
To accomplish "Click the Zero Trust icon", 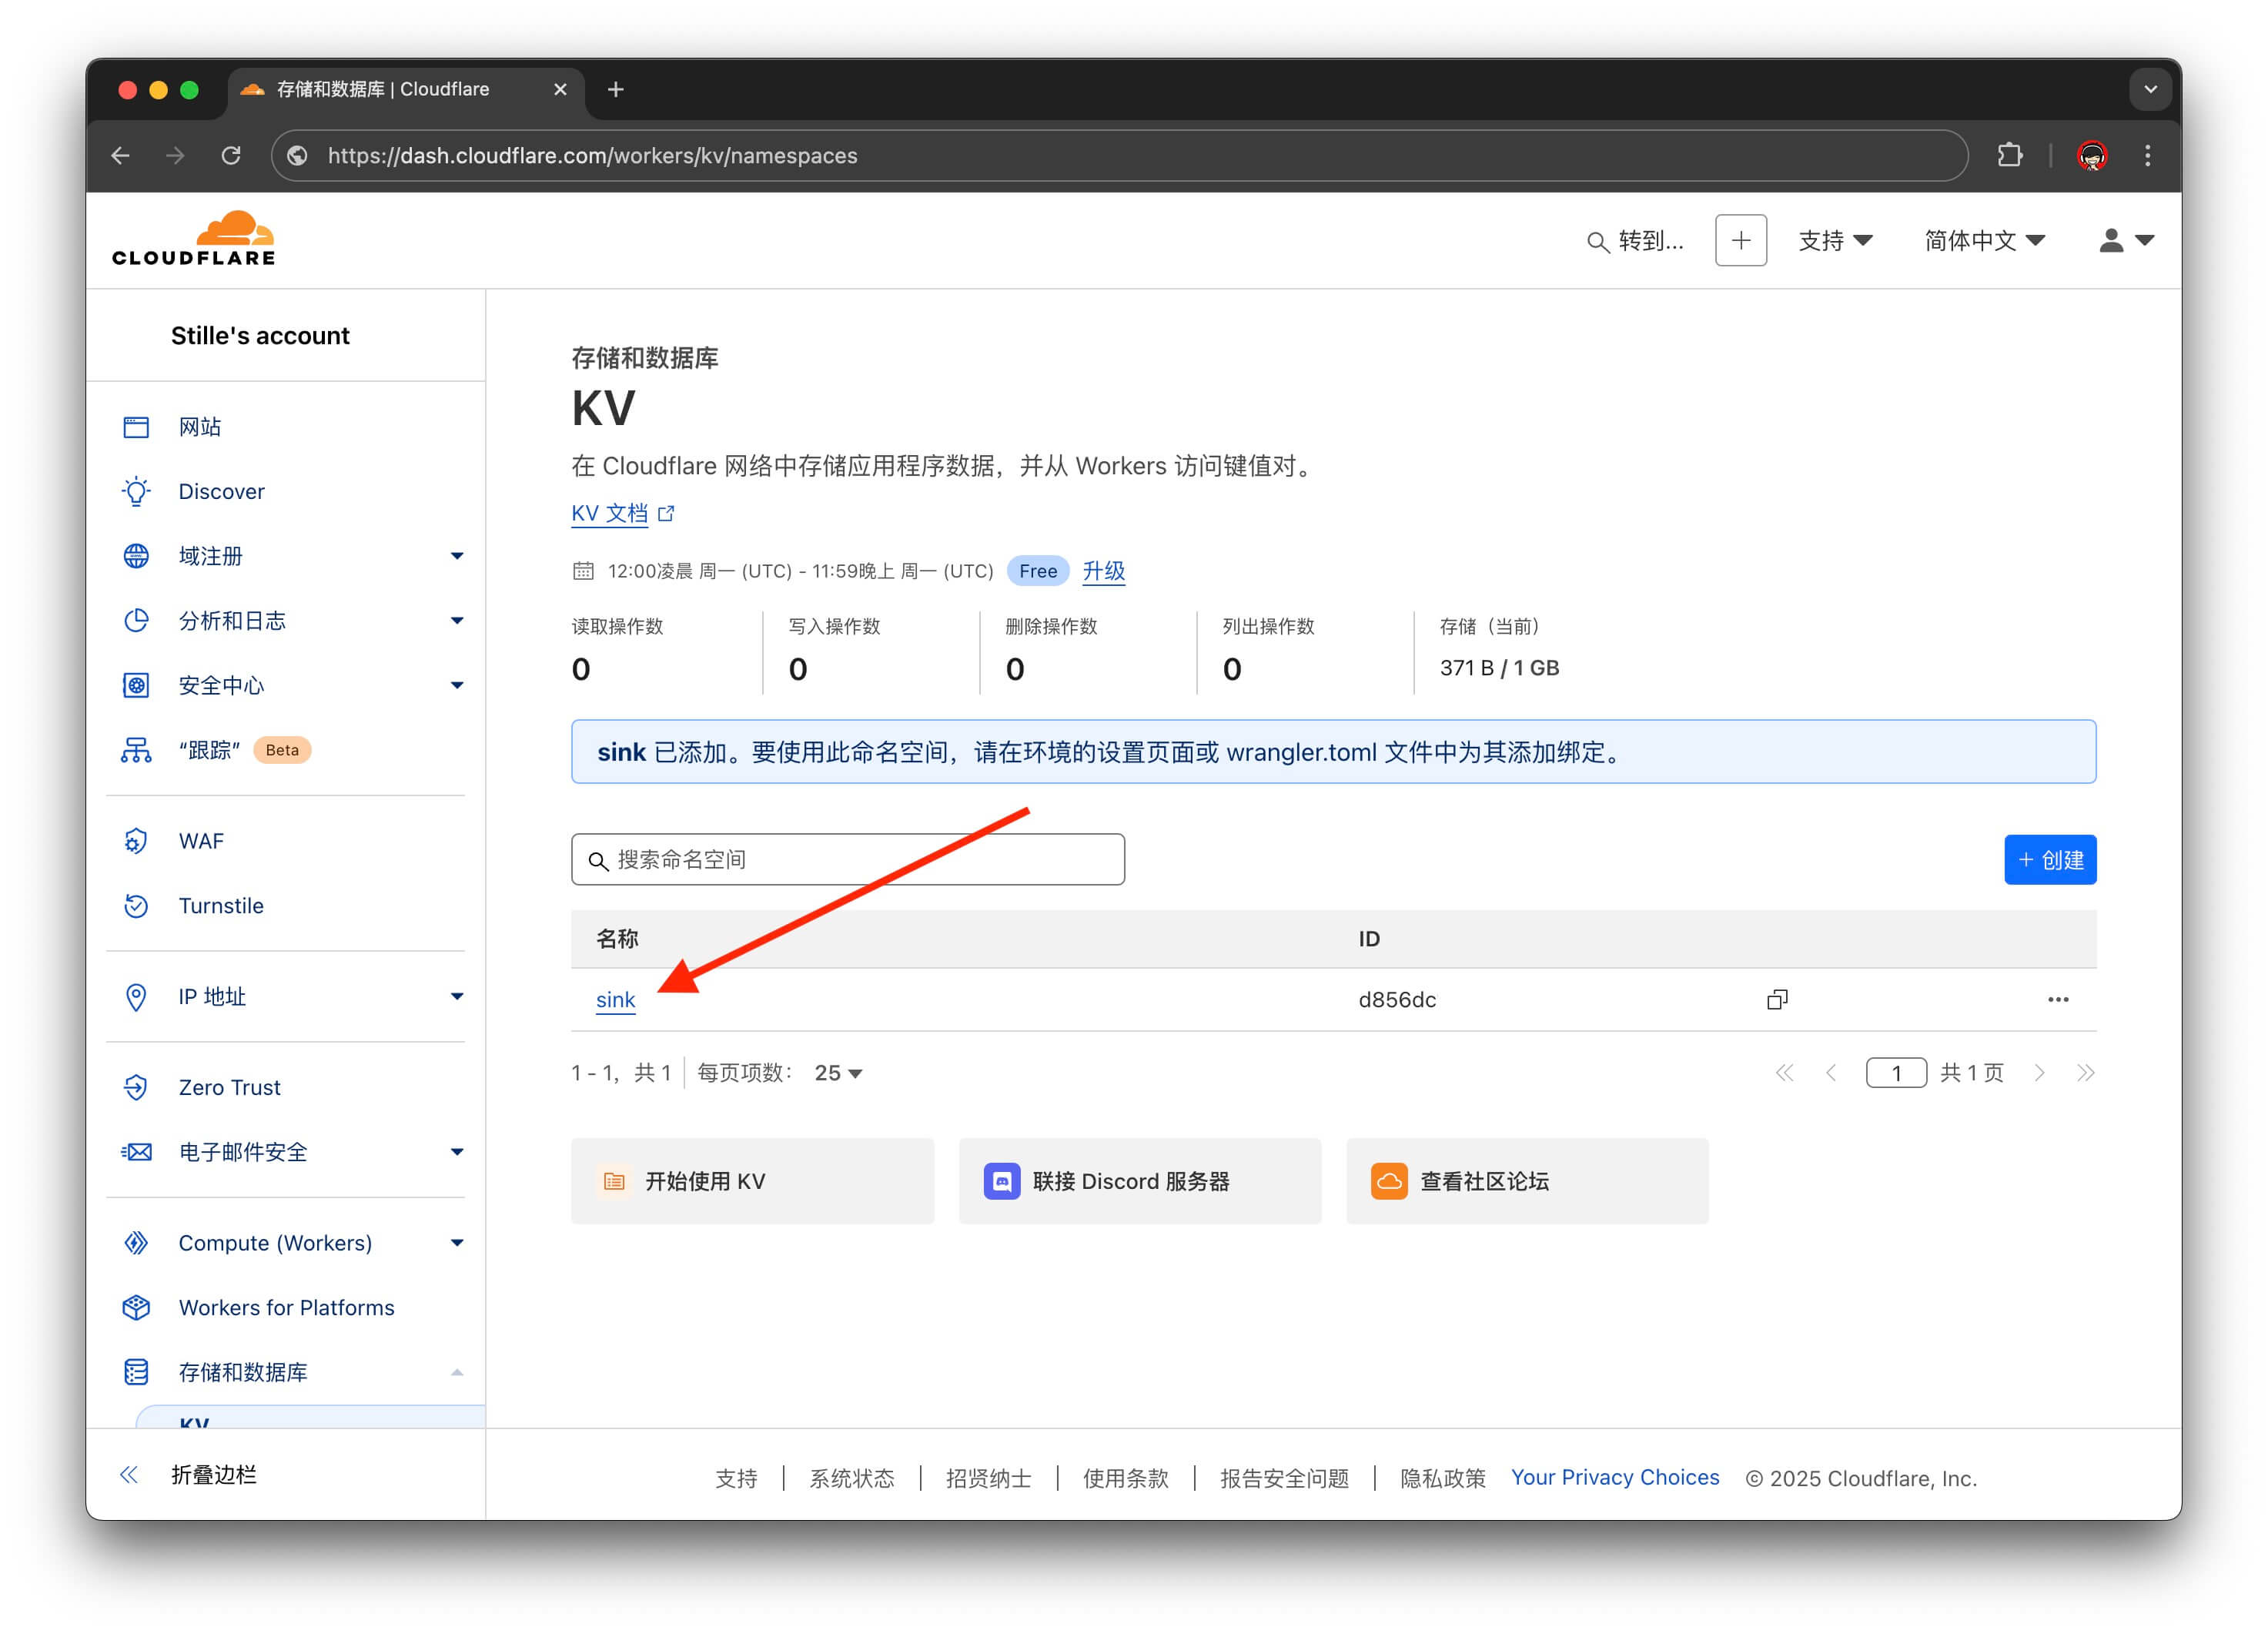I will pos(136,1087).
